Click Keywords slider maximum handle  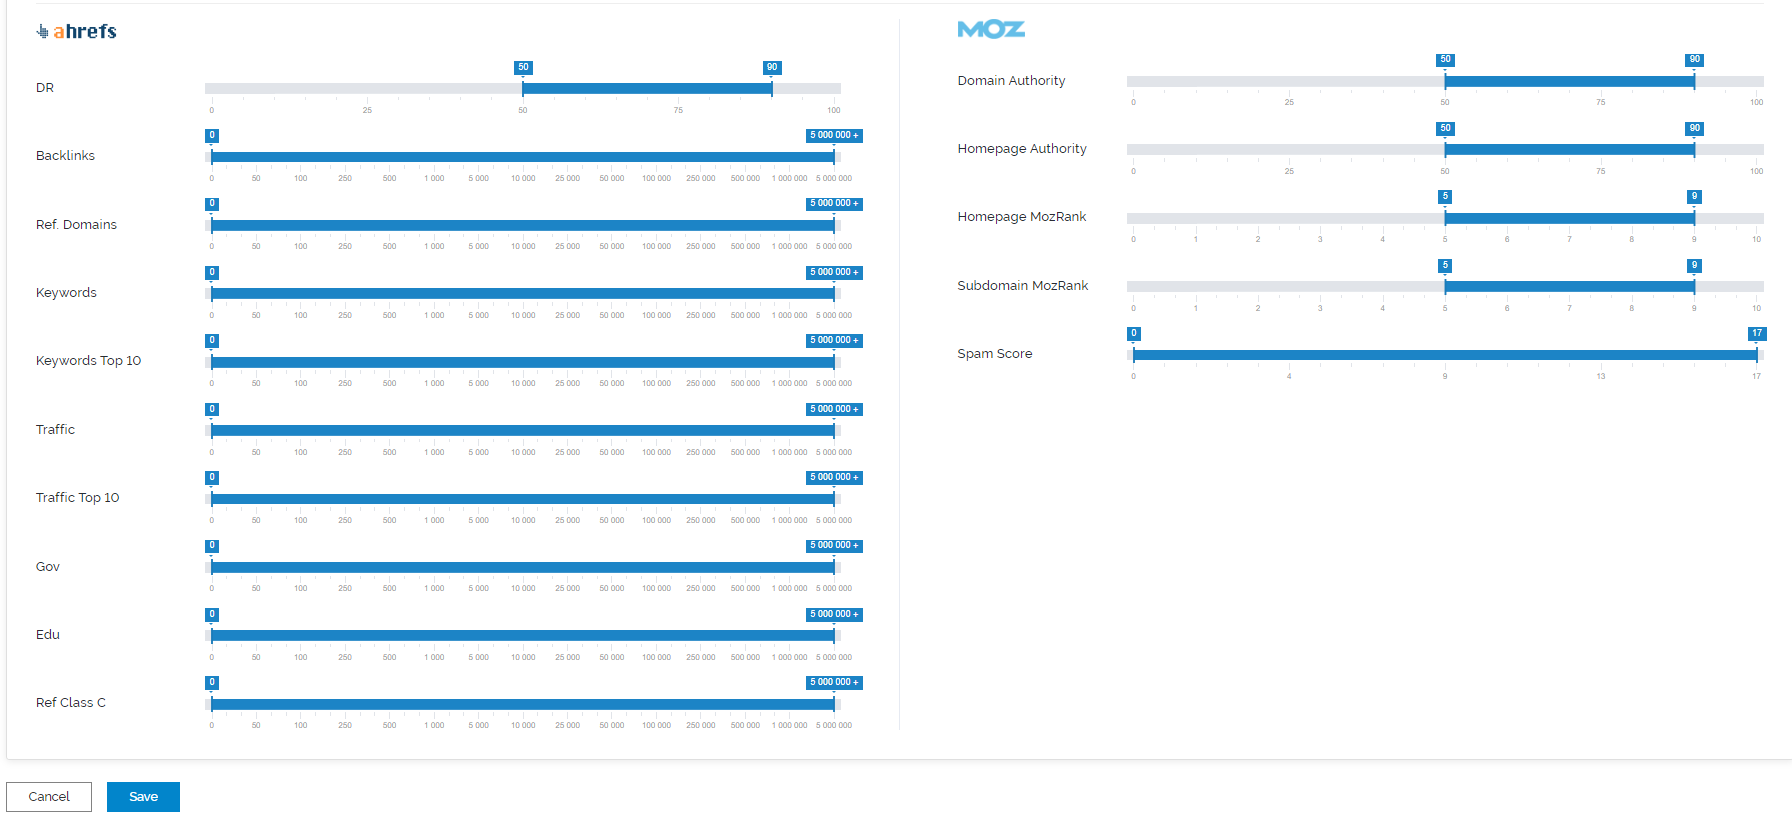click(834, 293)
